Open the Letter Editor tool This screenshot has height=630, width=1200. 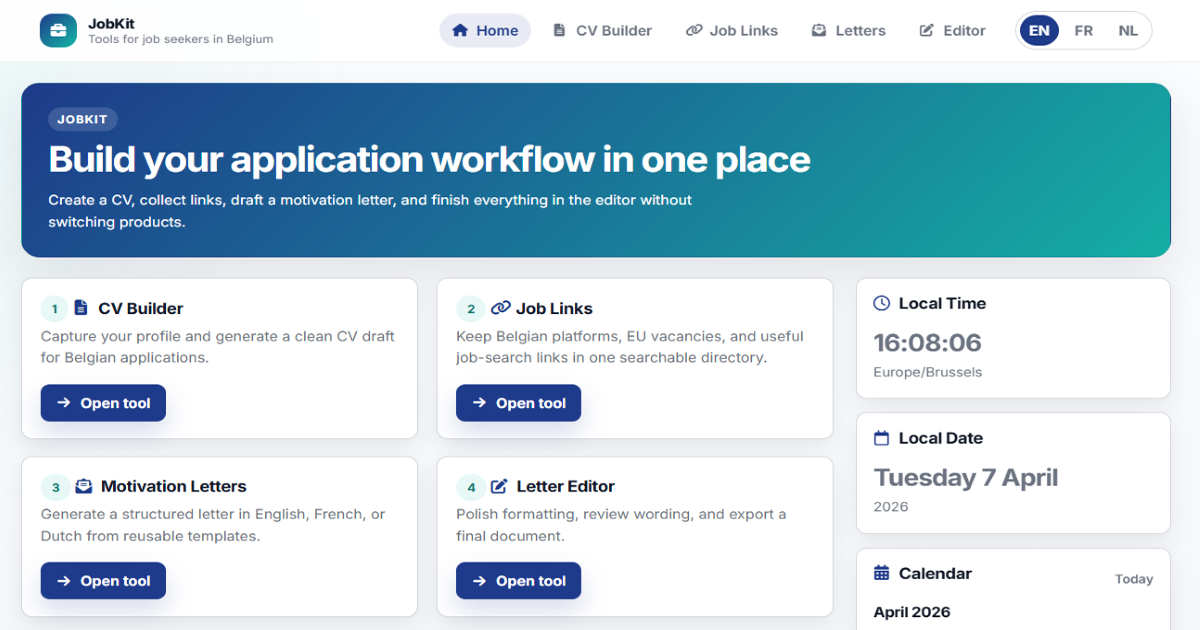pyautogui.click(x=518, y=580)
